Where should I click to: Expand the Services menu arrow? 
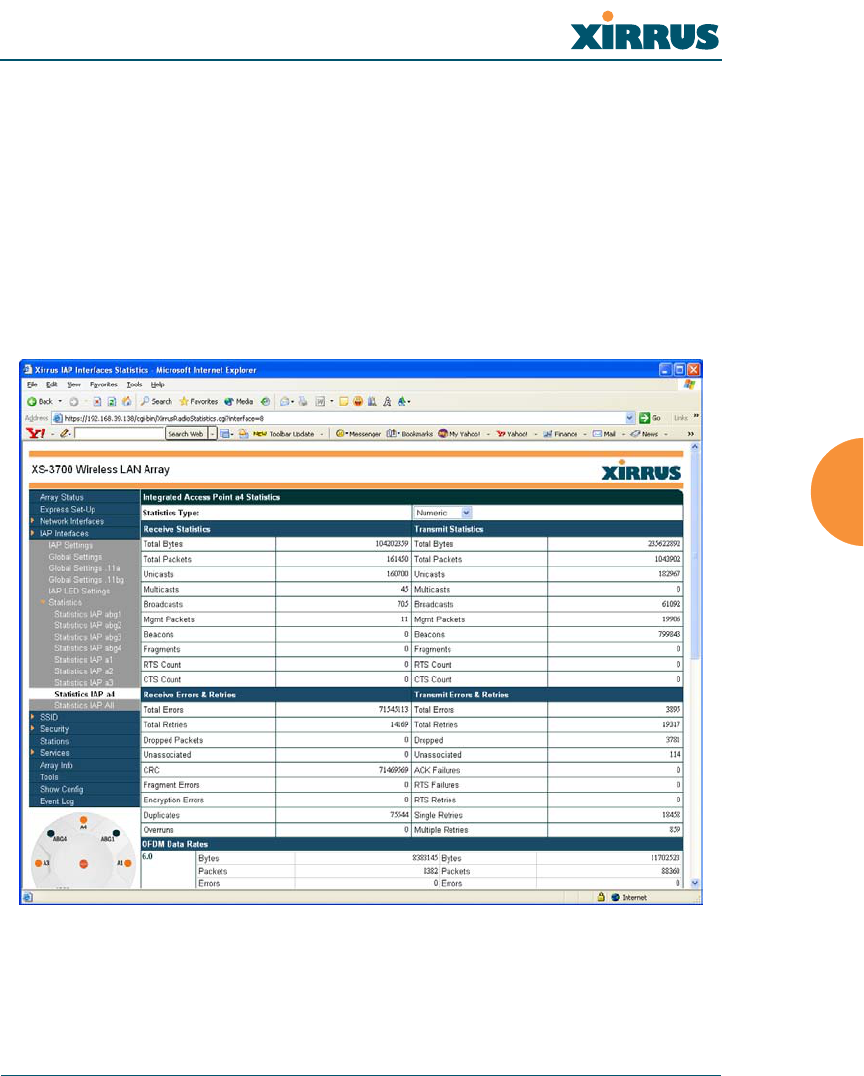[32, 752]
